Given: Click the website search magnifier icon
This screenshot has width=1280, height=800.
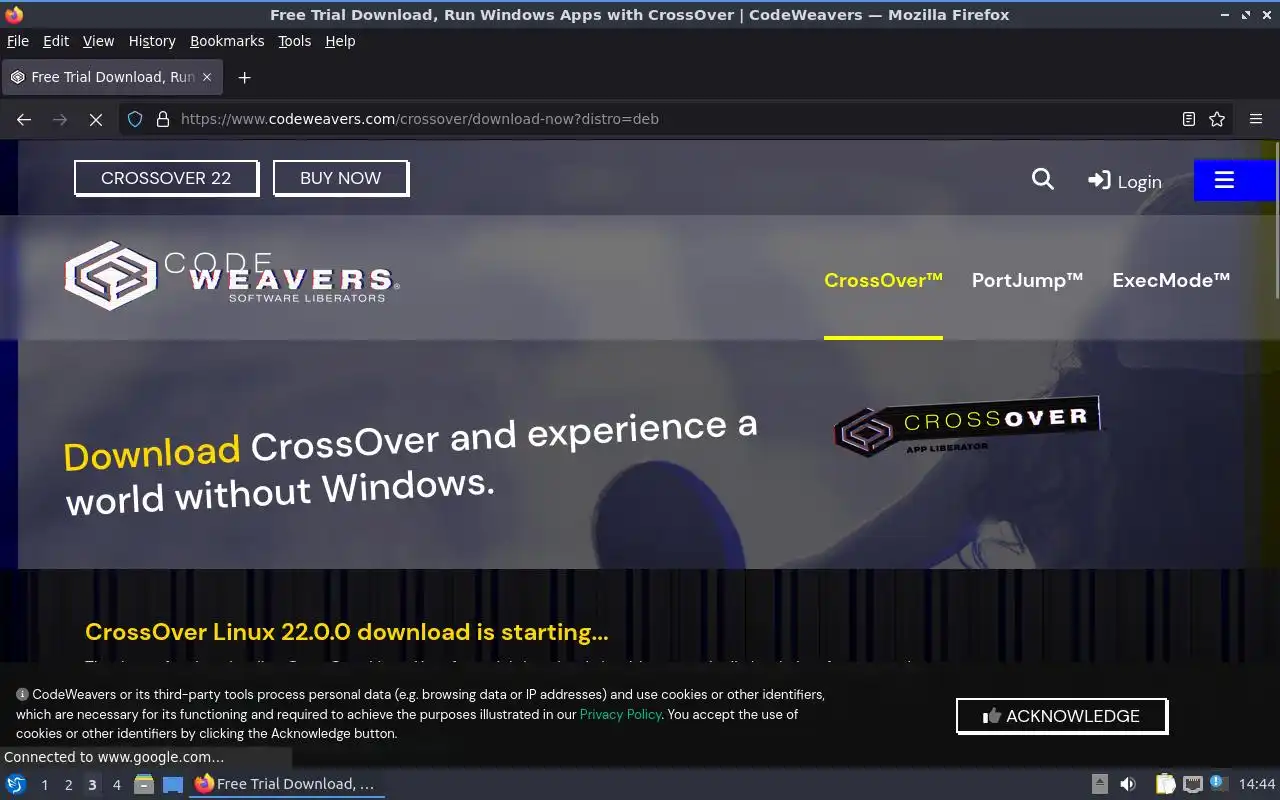Looking at the screenshot, I should pyautogui.click(x=1043, y=179).
